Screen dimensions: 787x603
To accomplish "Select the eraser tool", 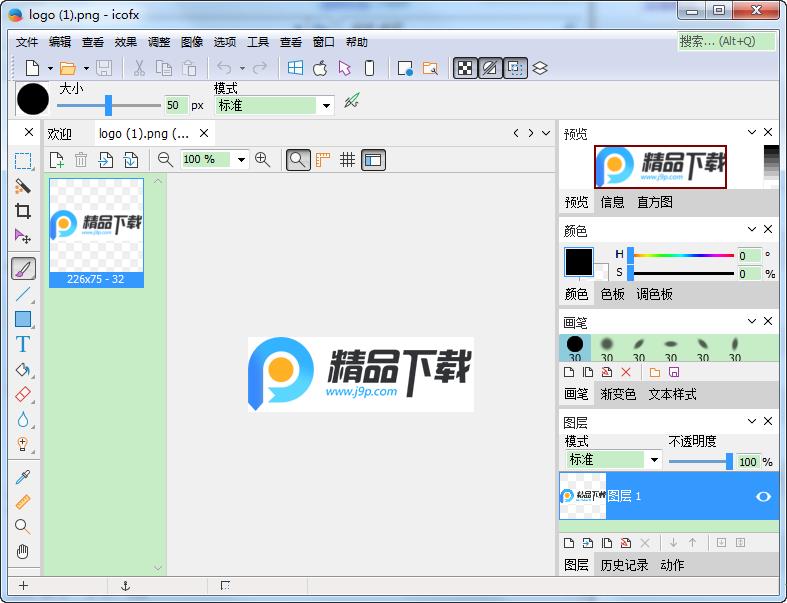I will 23,395.
